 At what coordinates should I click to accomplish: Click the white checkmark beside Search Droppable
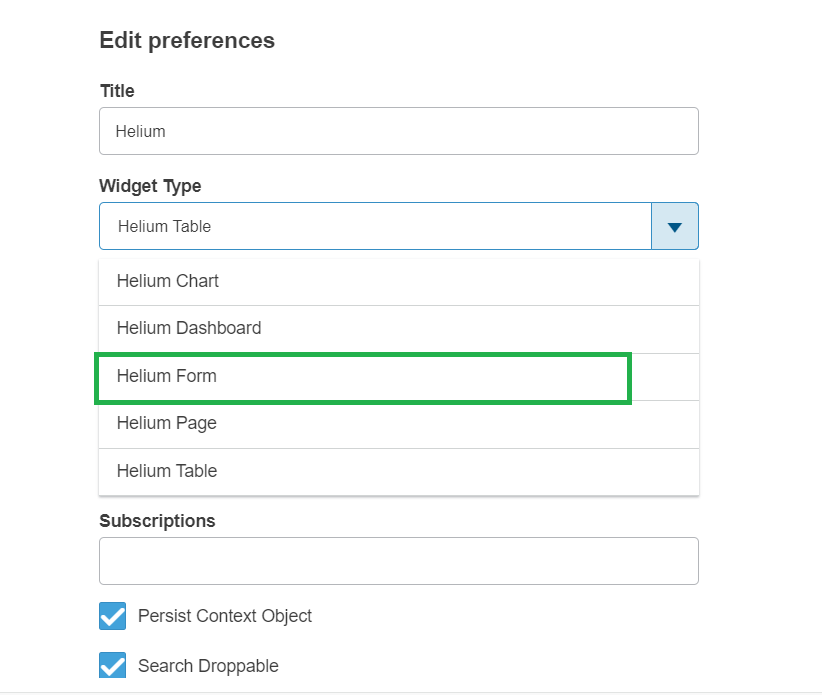tap(113, 665)
